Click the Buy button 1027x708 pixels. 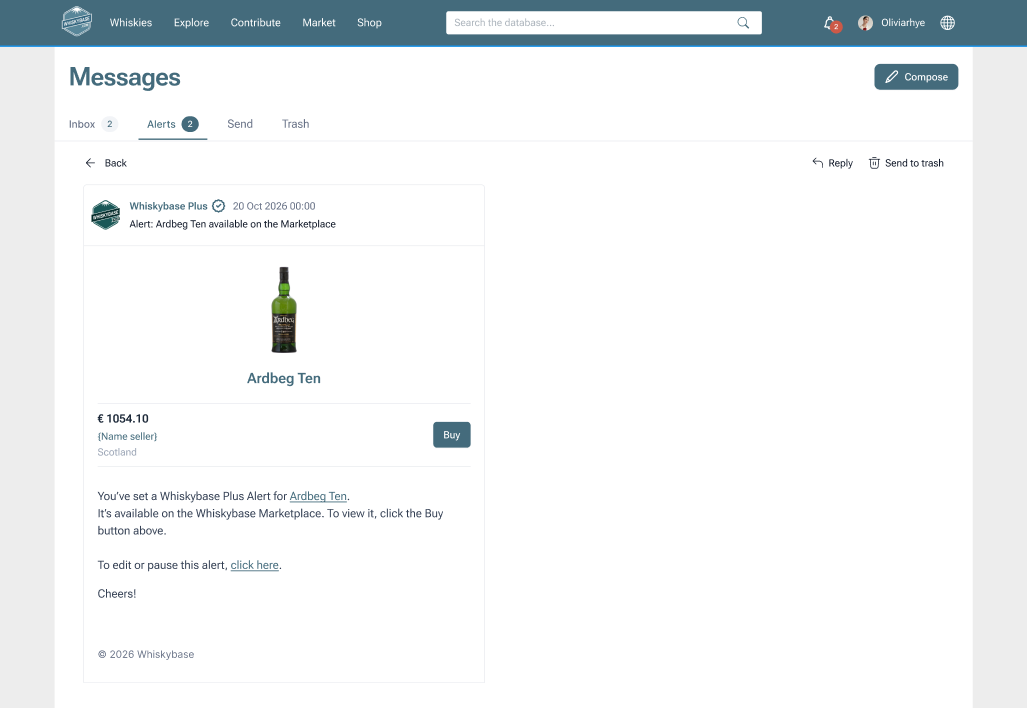(451, 435)
